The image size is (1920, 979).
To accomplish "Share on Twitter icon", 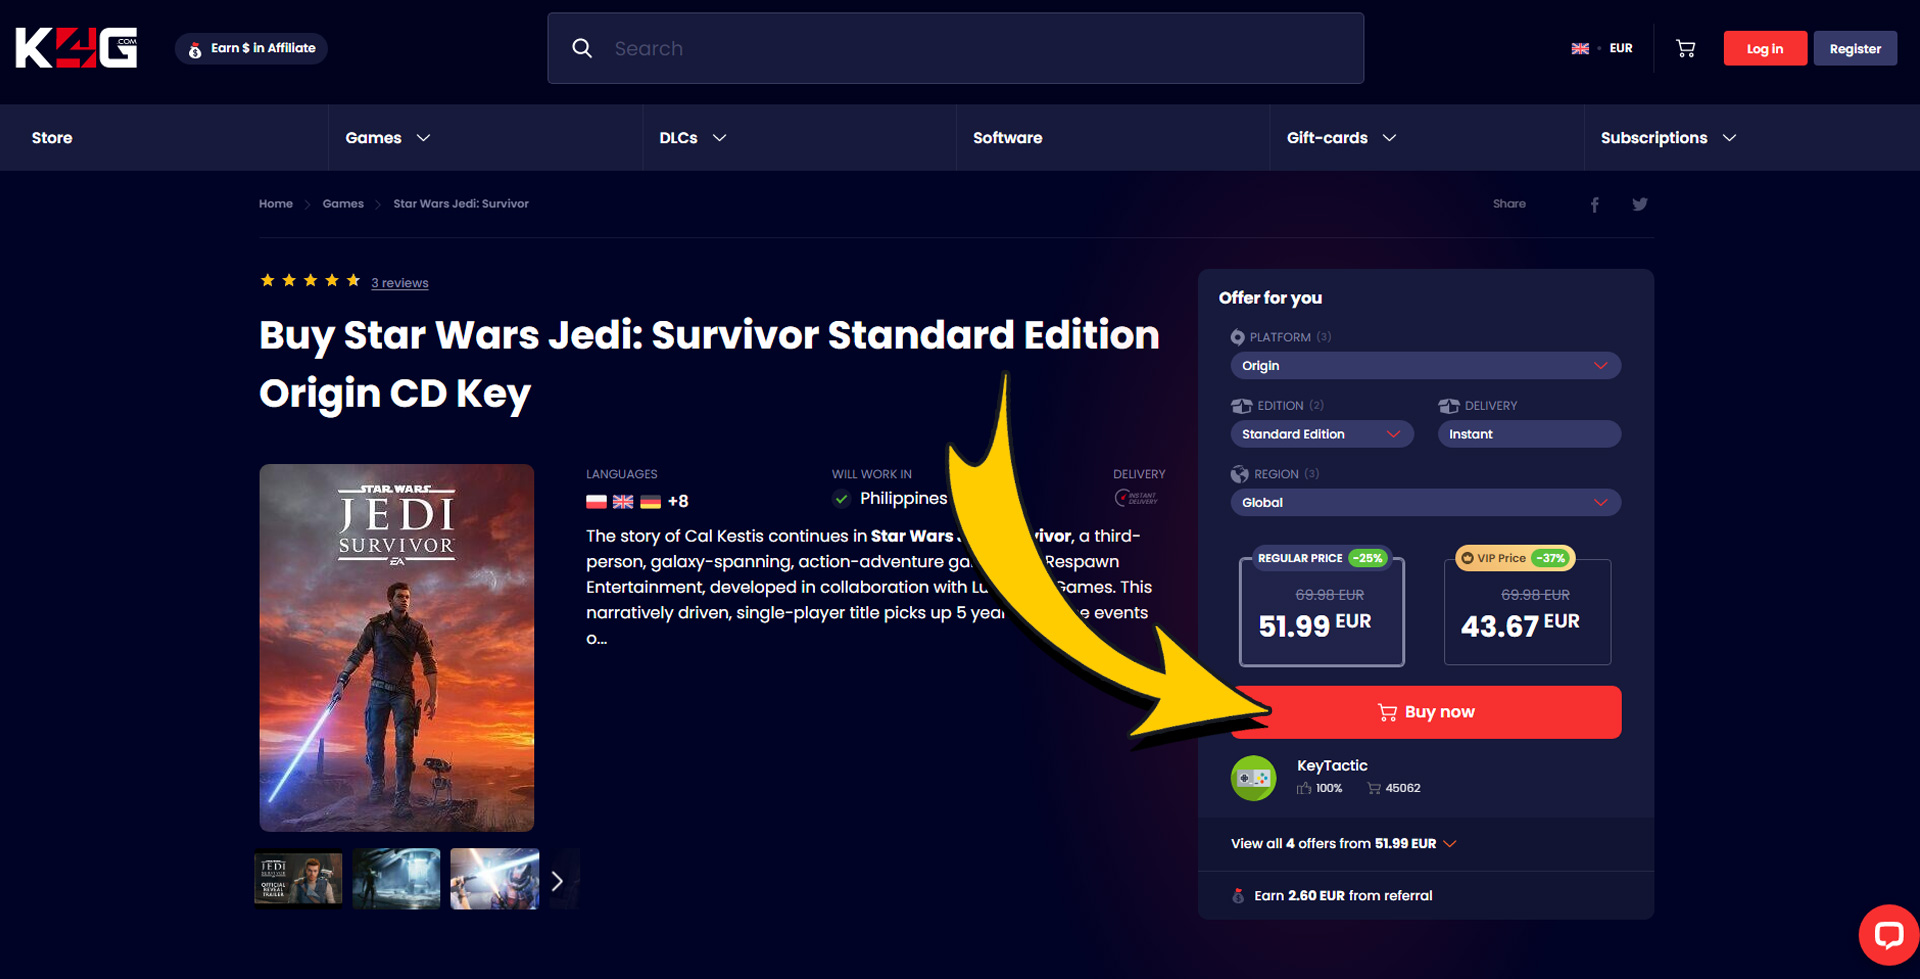I will coord(1639,204).
